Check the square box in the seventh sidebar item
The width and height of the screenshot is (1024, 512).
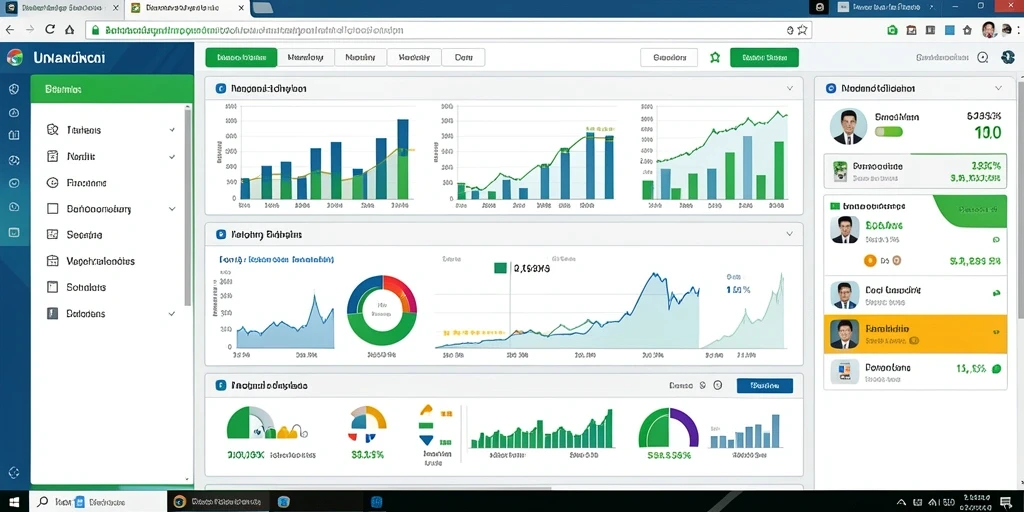[x=54, y=287]
